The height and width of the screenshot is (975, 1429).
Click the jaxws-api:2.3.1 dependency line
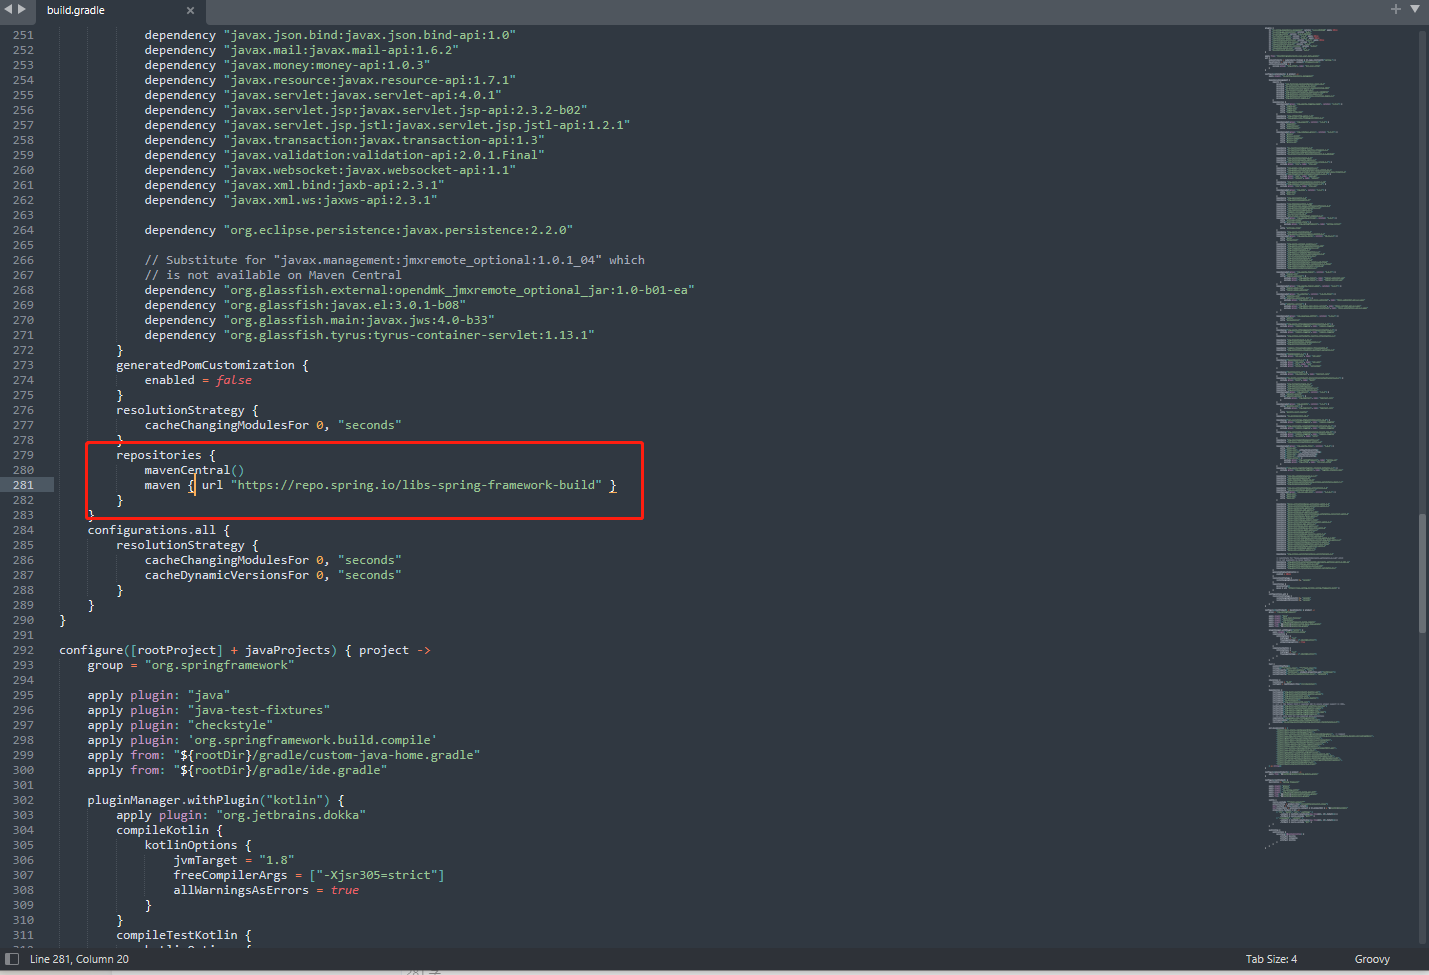click(291, 200)
